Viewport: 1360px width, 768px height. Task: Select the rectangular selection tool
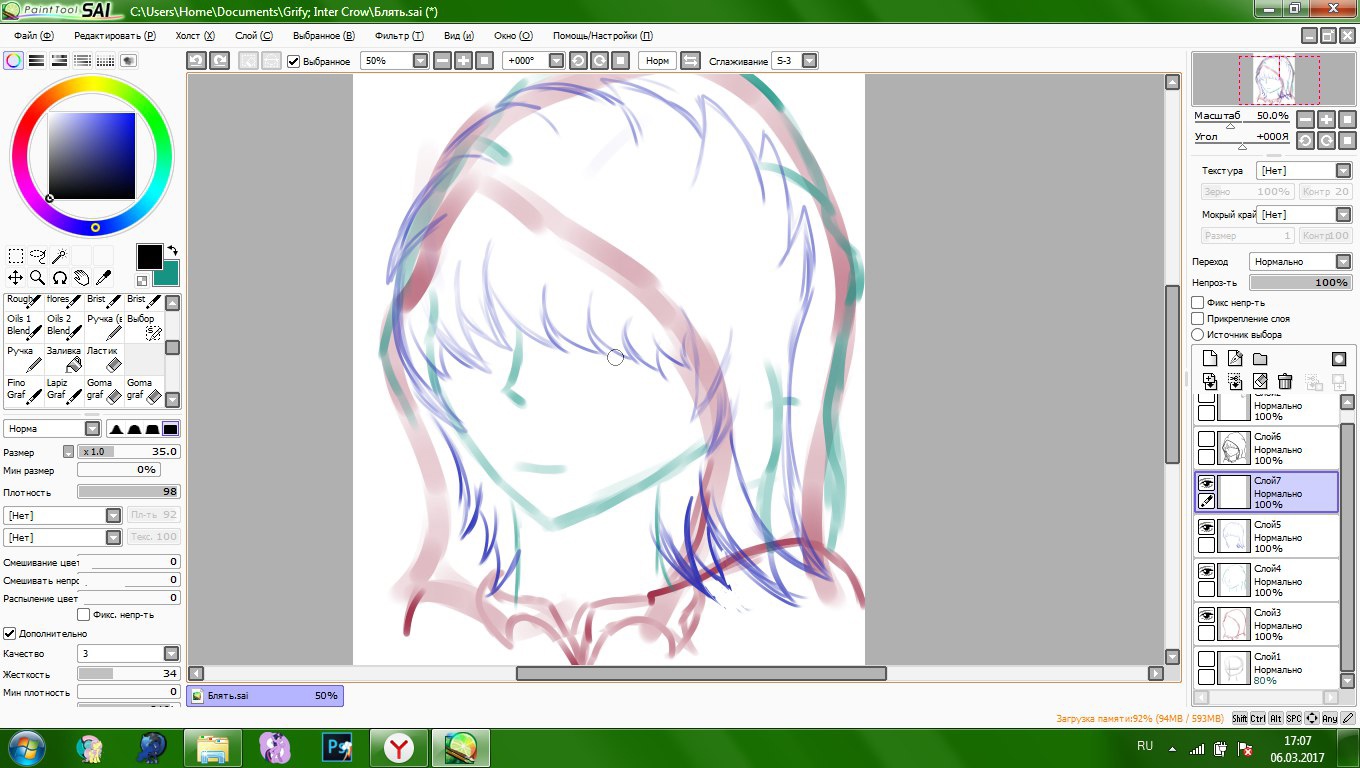(16, 256)
